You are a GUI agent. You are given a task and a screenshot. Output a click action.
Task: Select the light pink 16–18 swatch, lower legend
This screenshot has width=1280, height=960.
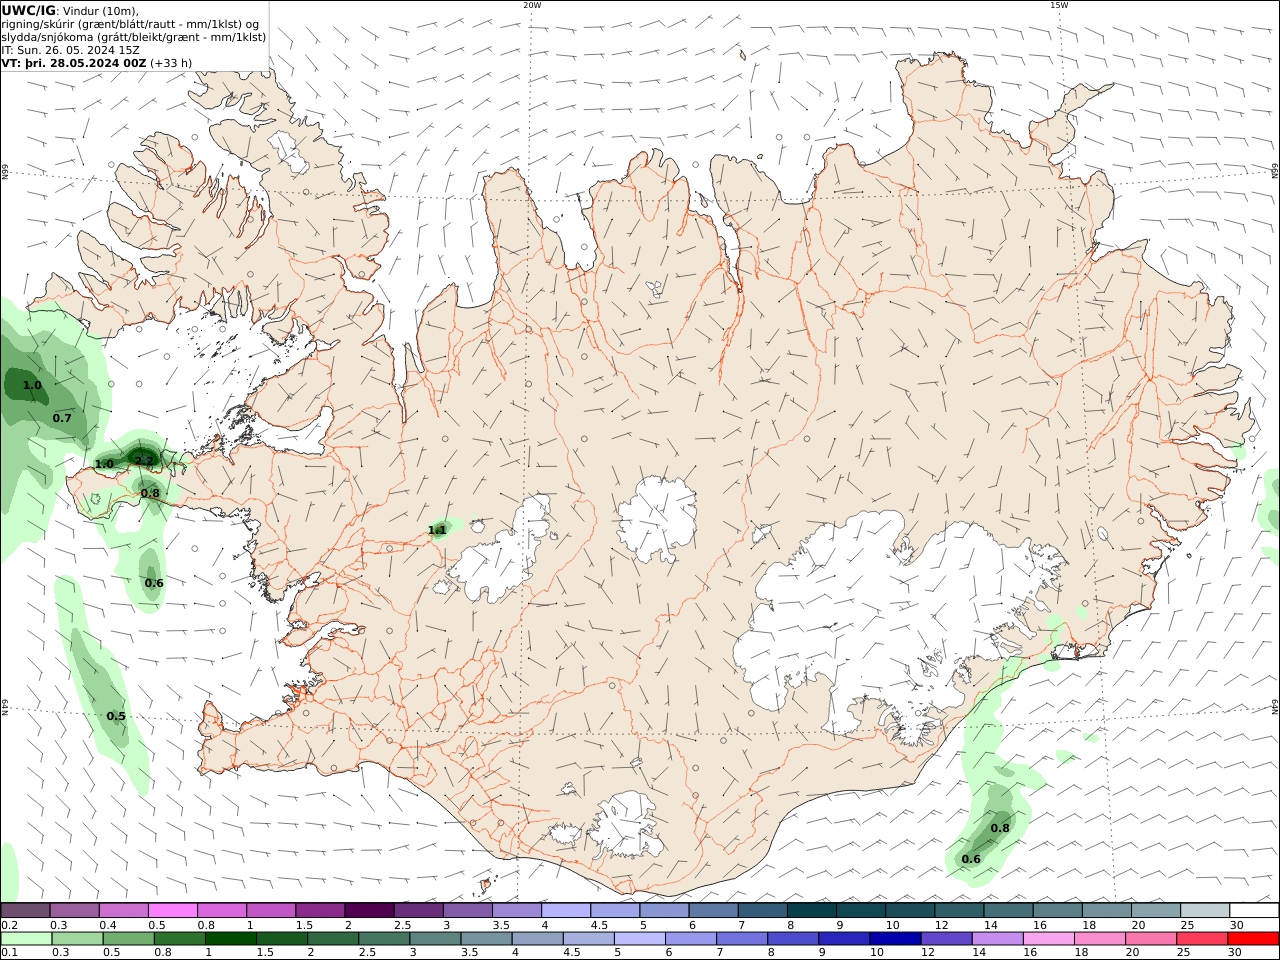tap(1049, 939)
